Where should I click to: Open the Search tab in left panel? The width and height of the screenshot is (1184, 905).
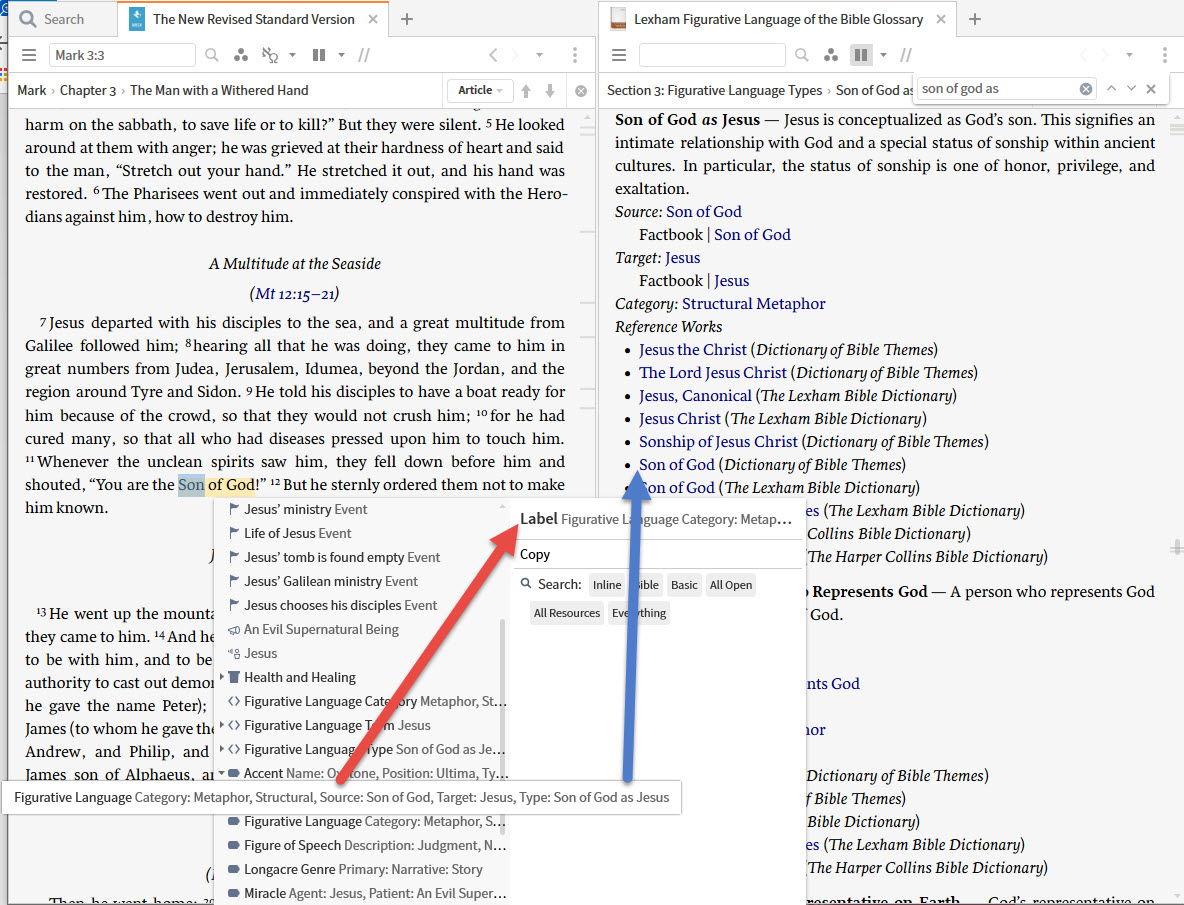(x=51, y=19)
